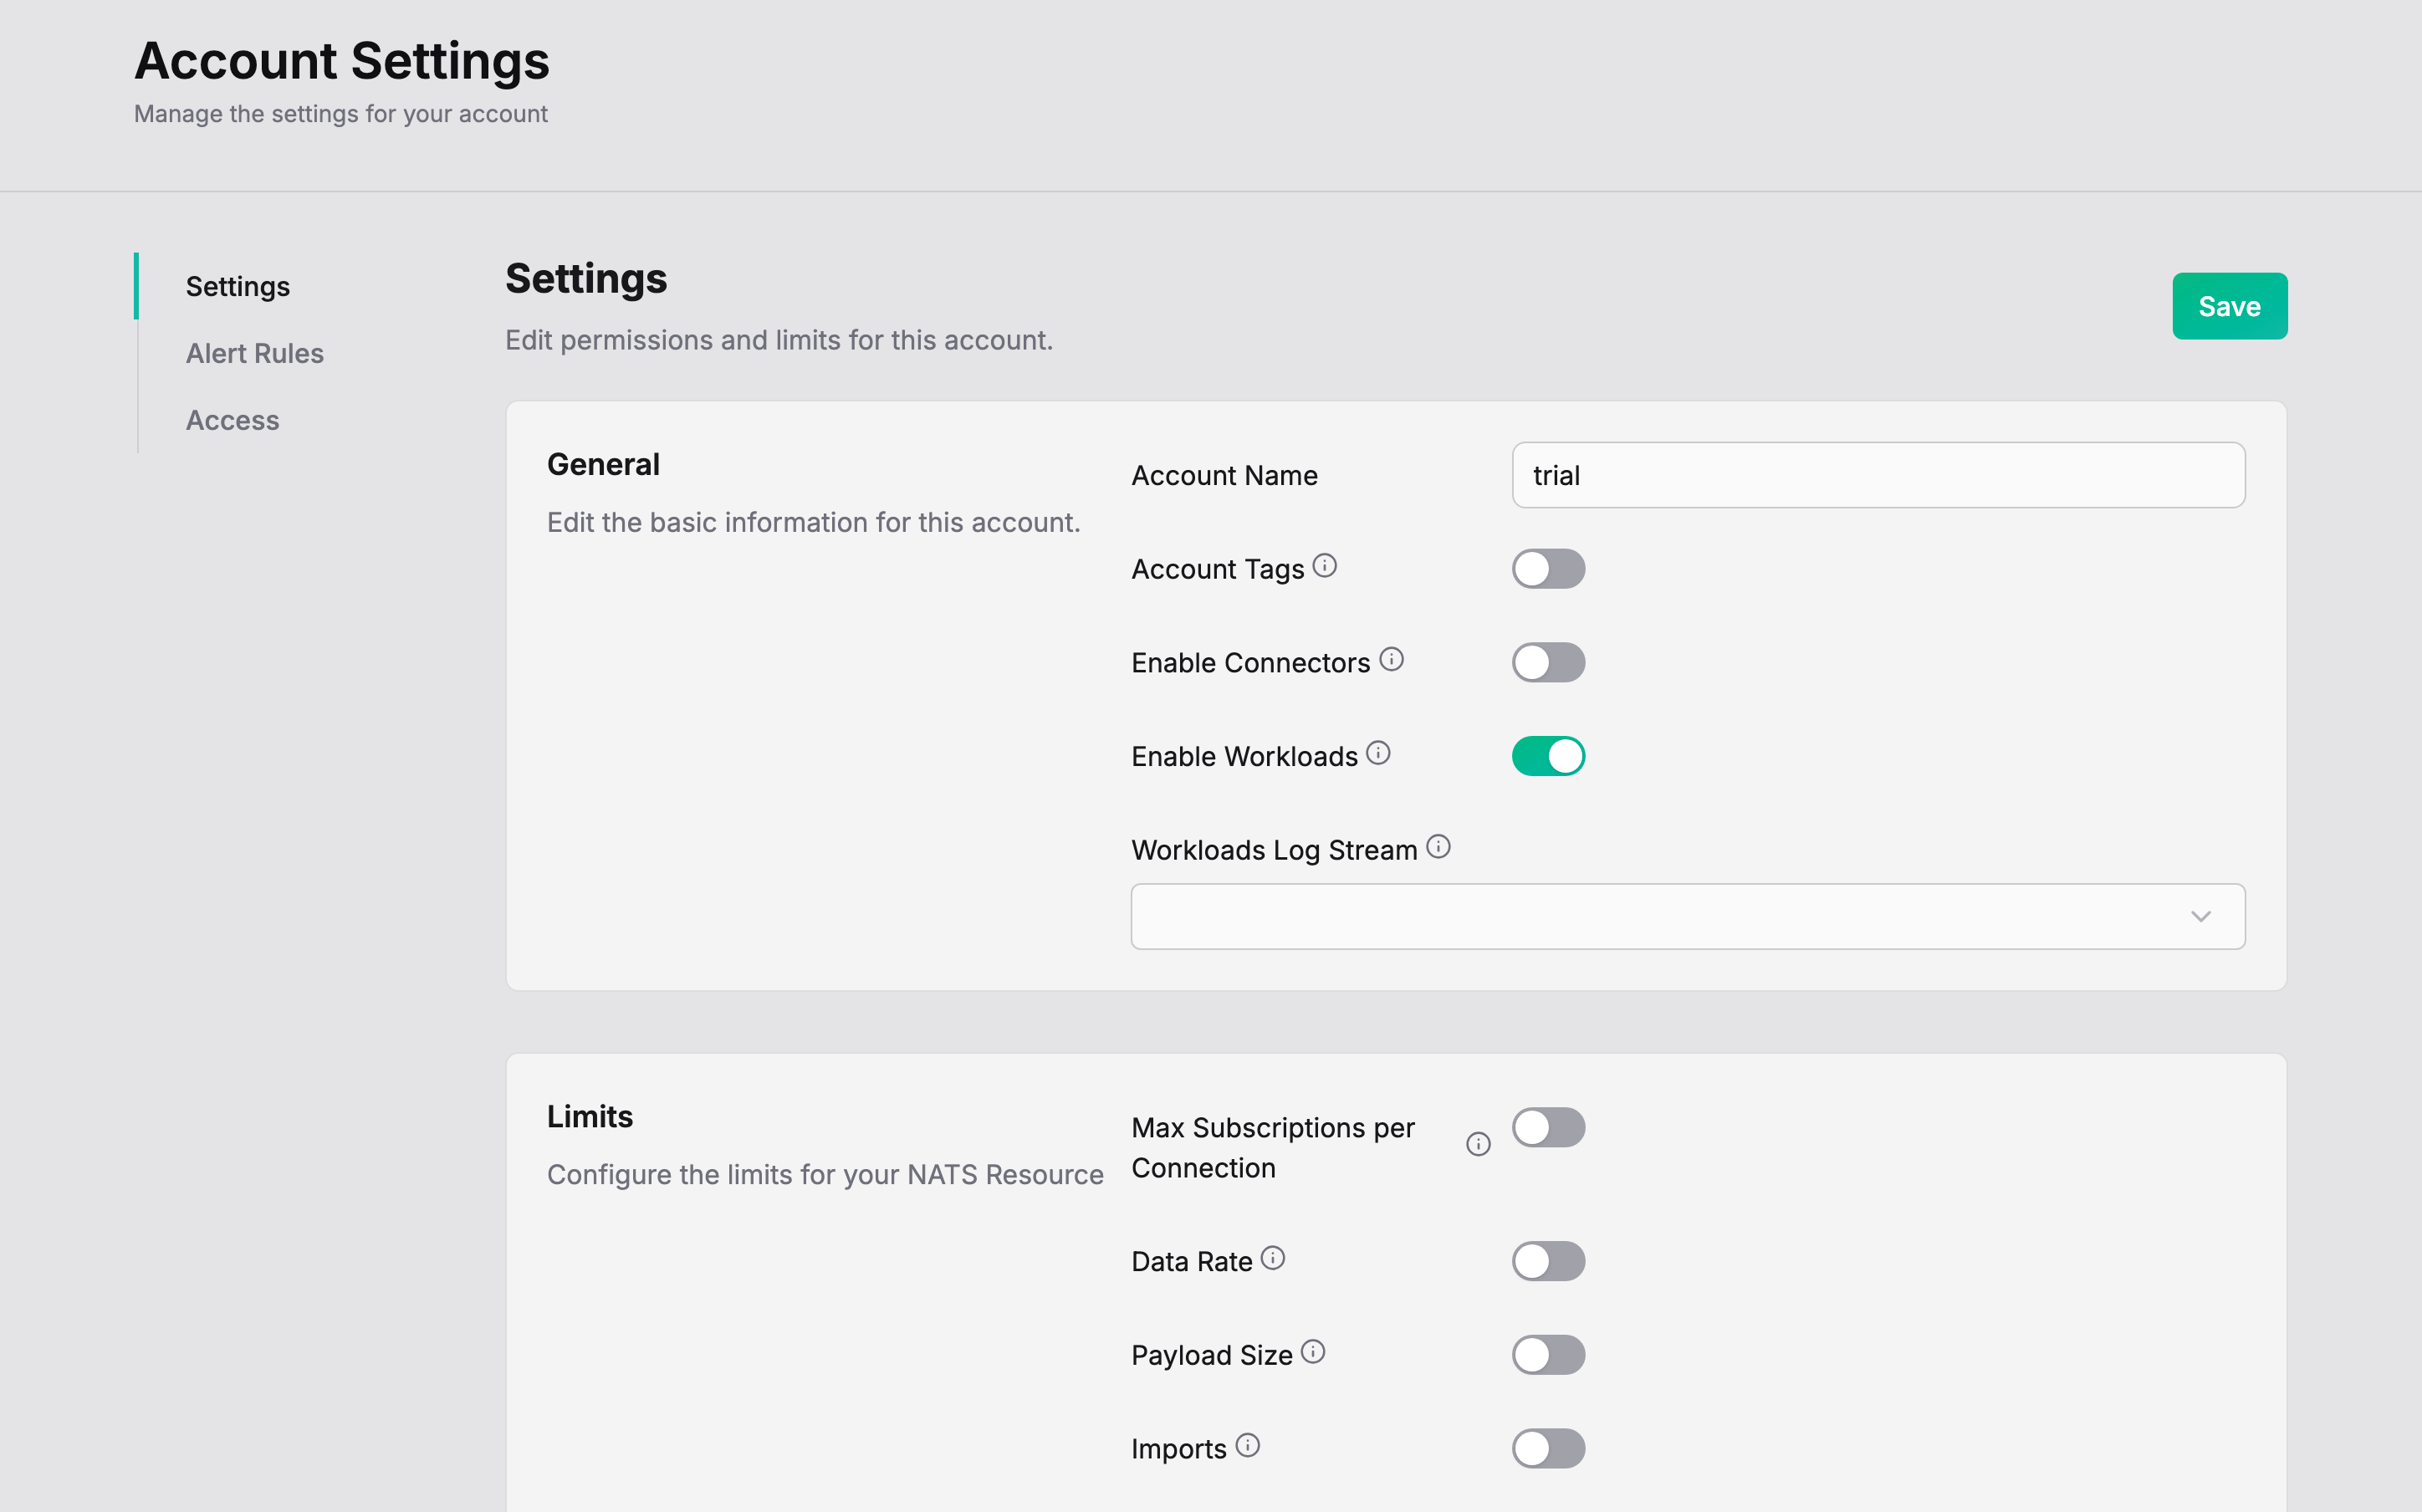The height and width of the screenshot is (1512, 2422).
Task: Click the Enable Connectors info icon
Action: tap(1391, 659)
